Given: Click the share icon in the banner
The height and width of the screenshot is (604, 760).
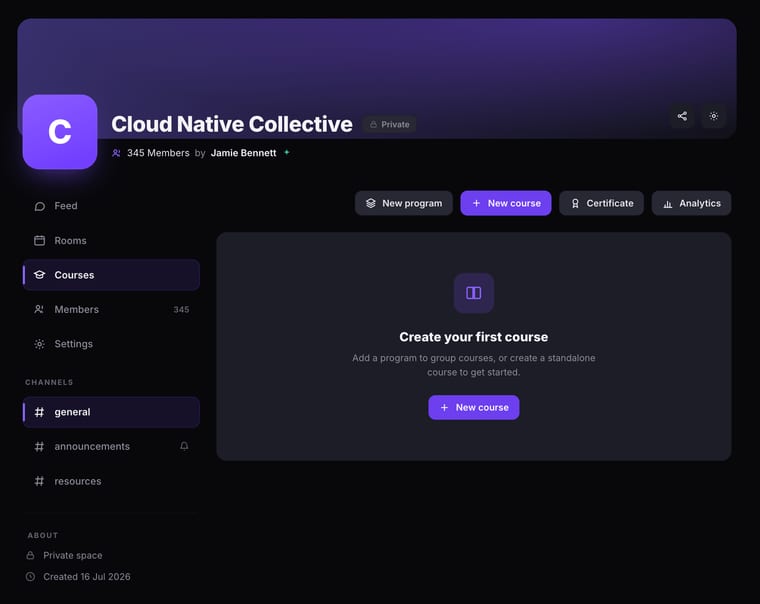Looking at the screenshot, I should pos(682,116).
